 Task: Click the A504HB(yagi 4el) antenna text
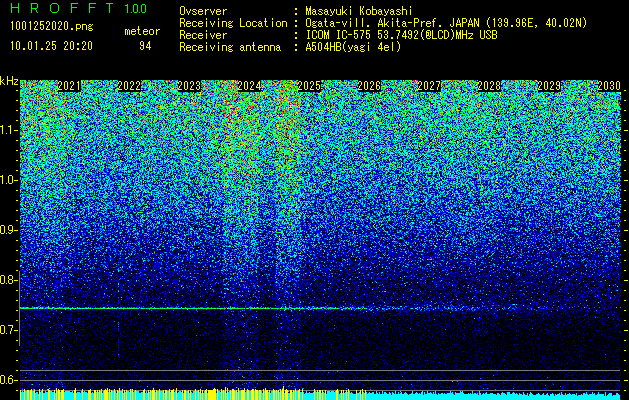pyautogui.click(x=353, y=47)
